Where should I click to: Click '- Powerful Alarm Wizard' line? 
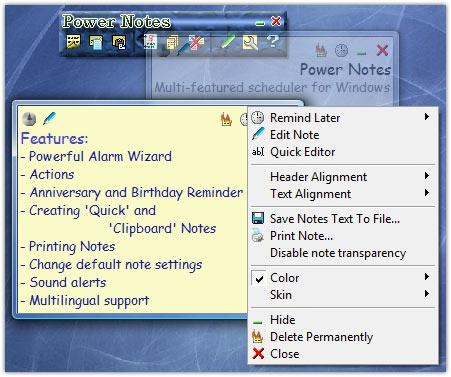(96, 156)
